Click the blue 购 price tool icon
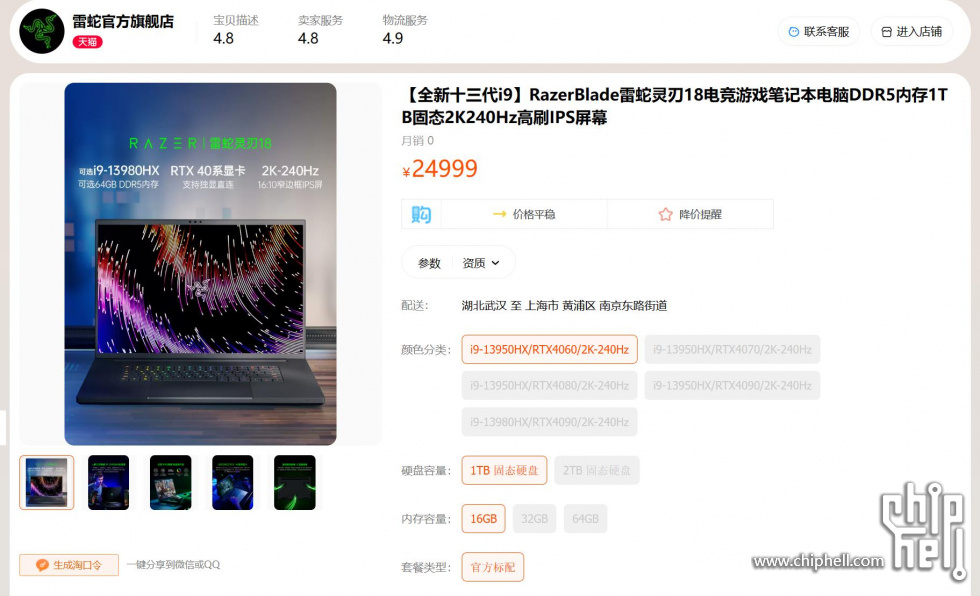980x596 pixels. pos(421,214)
